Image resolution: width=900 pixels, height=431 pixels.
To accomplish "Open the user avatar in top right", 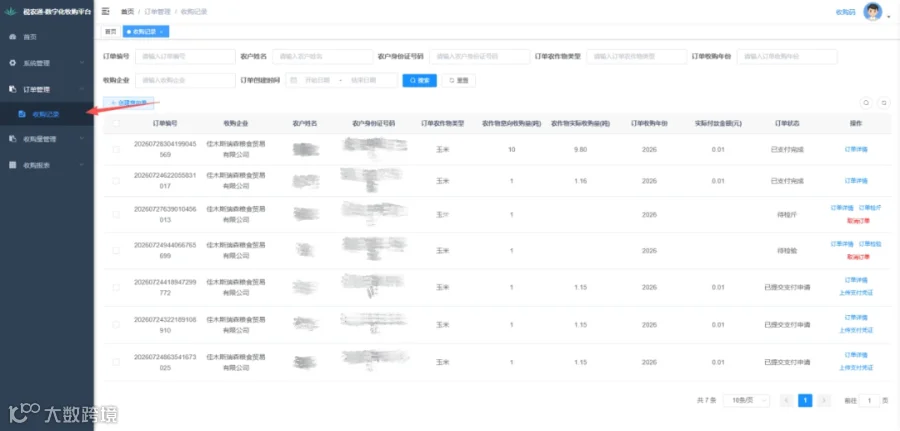I will click(x=872, y=11).
